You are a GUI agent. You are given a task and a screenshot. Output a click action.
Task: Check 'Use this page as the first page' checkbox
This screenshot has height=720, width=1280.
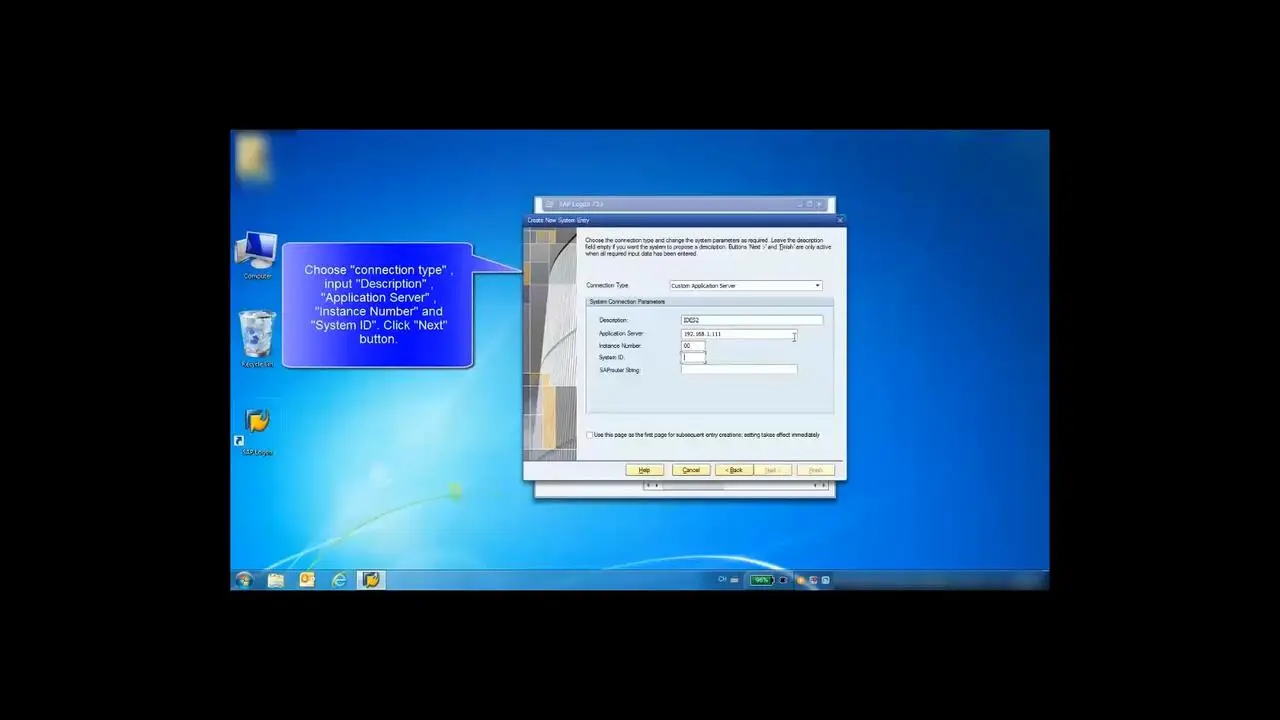pyautogui.click(x=590, y=435)
